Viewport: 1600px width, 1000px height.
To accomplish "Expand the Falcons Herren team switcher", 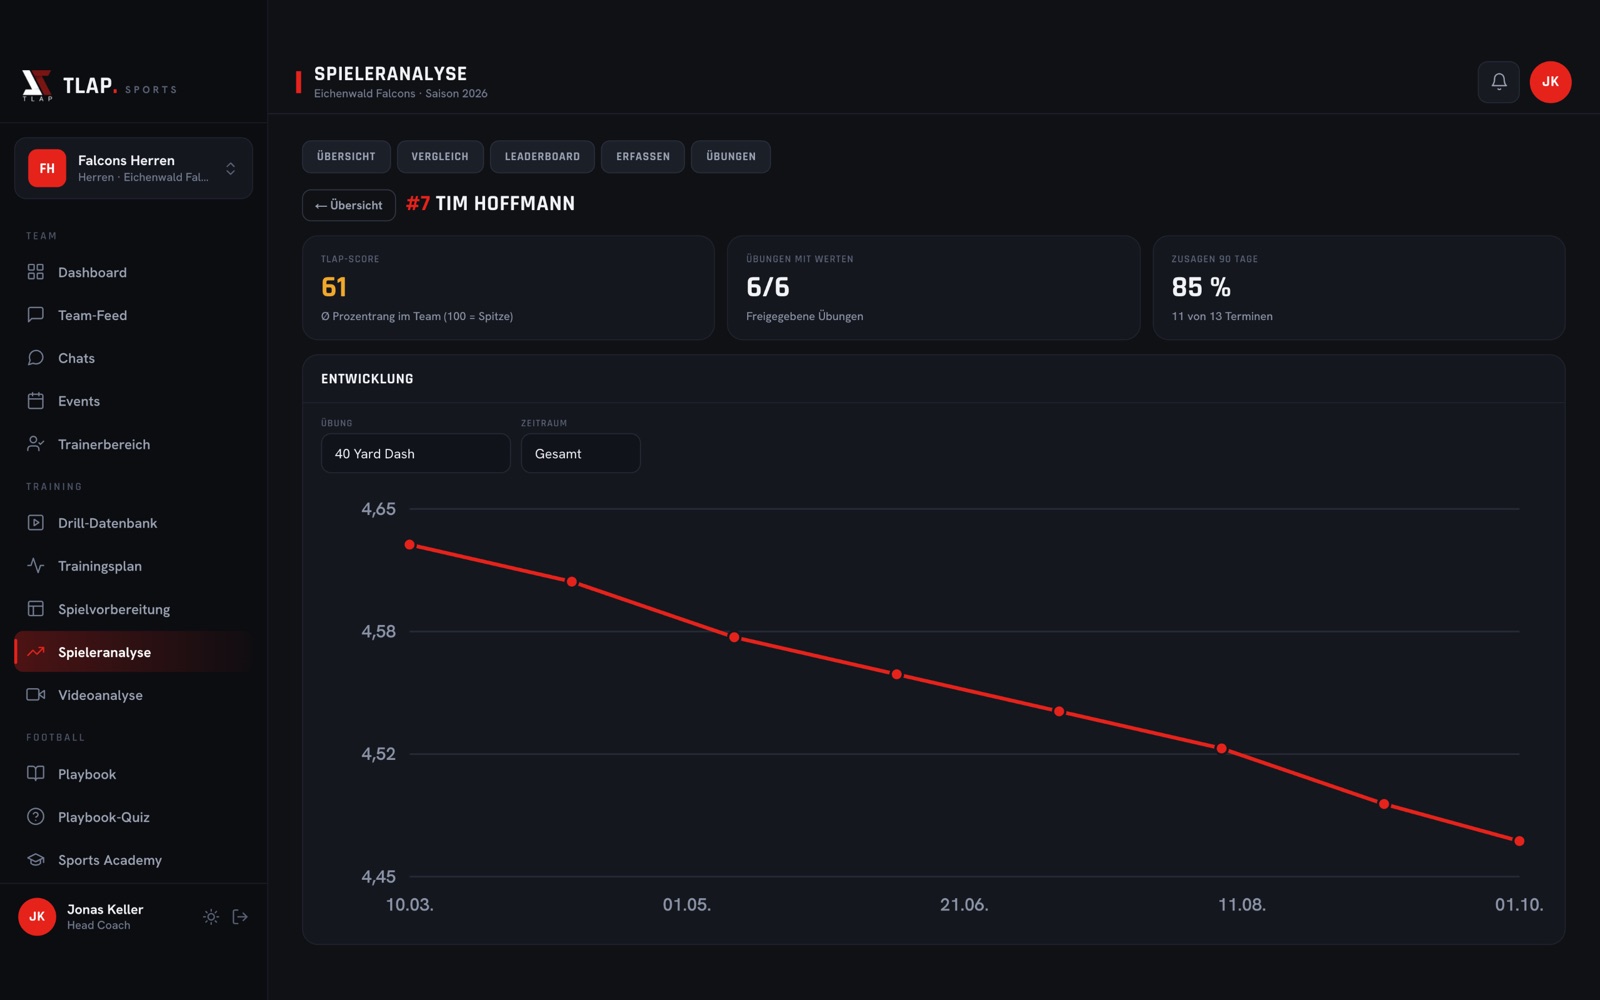I will [133, 168].
